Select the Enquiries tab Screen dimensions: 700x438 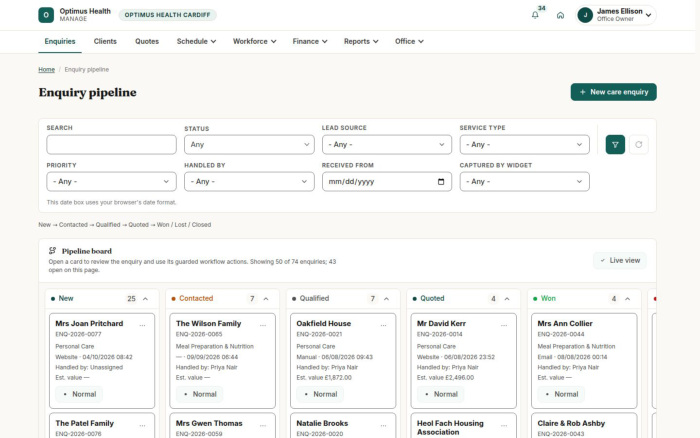point(60,41)
